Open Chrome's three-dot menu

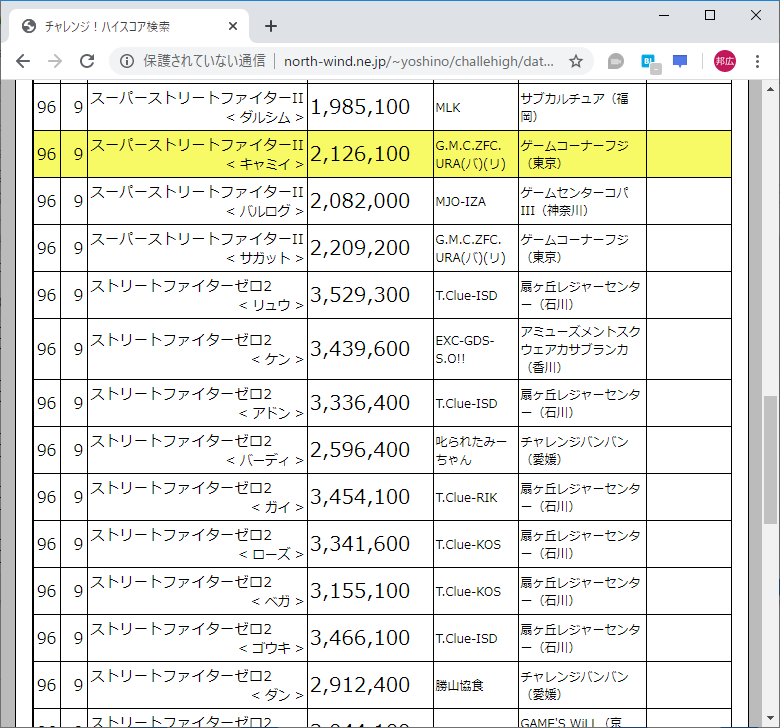[757, 61]
